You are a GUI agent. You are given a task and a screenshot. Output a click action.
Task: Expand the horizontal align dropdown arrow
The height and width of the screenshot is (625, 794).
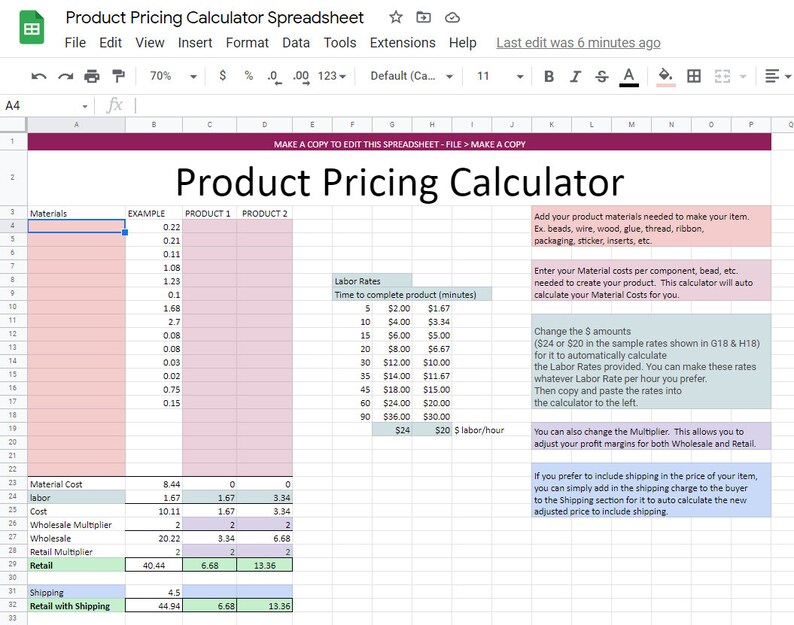pos(787,76)
